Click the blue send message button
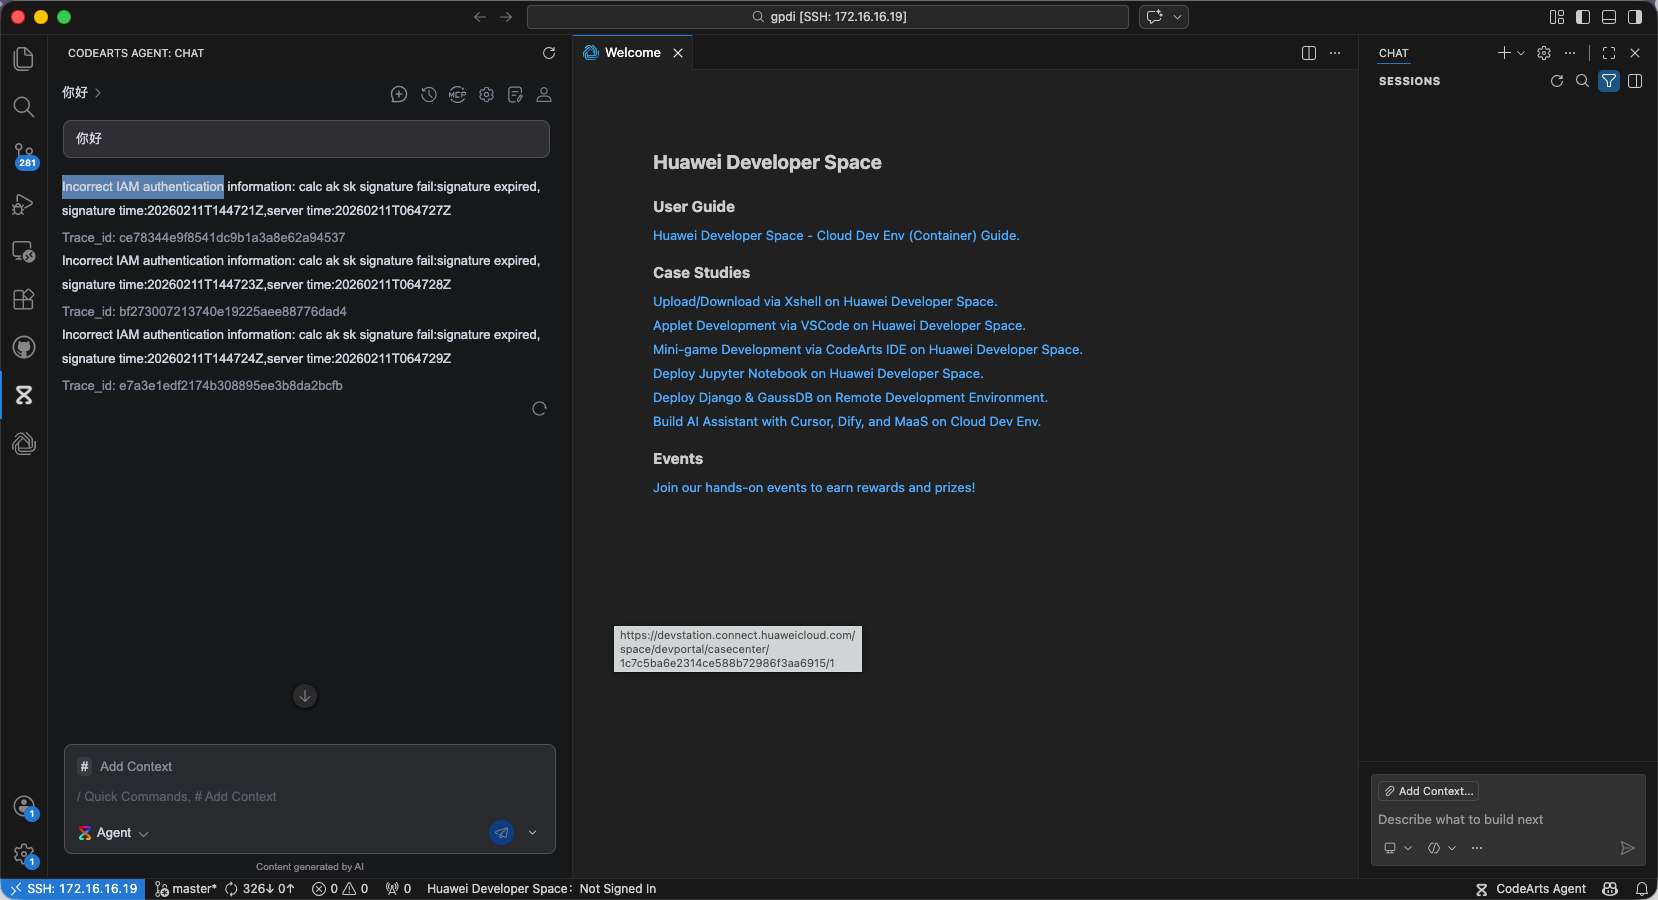Image resolution: width=1658 pixels, height=900 pixels. (501, 832)
